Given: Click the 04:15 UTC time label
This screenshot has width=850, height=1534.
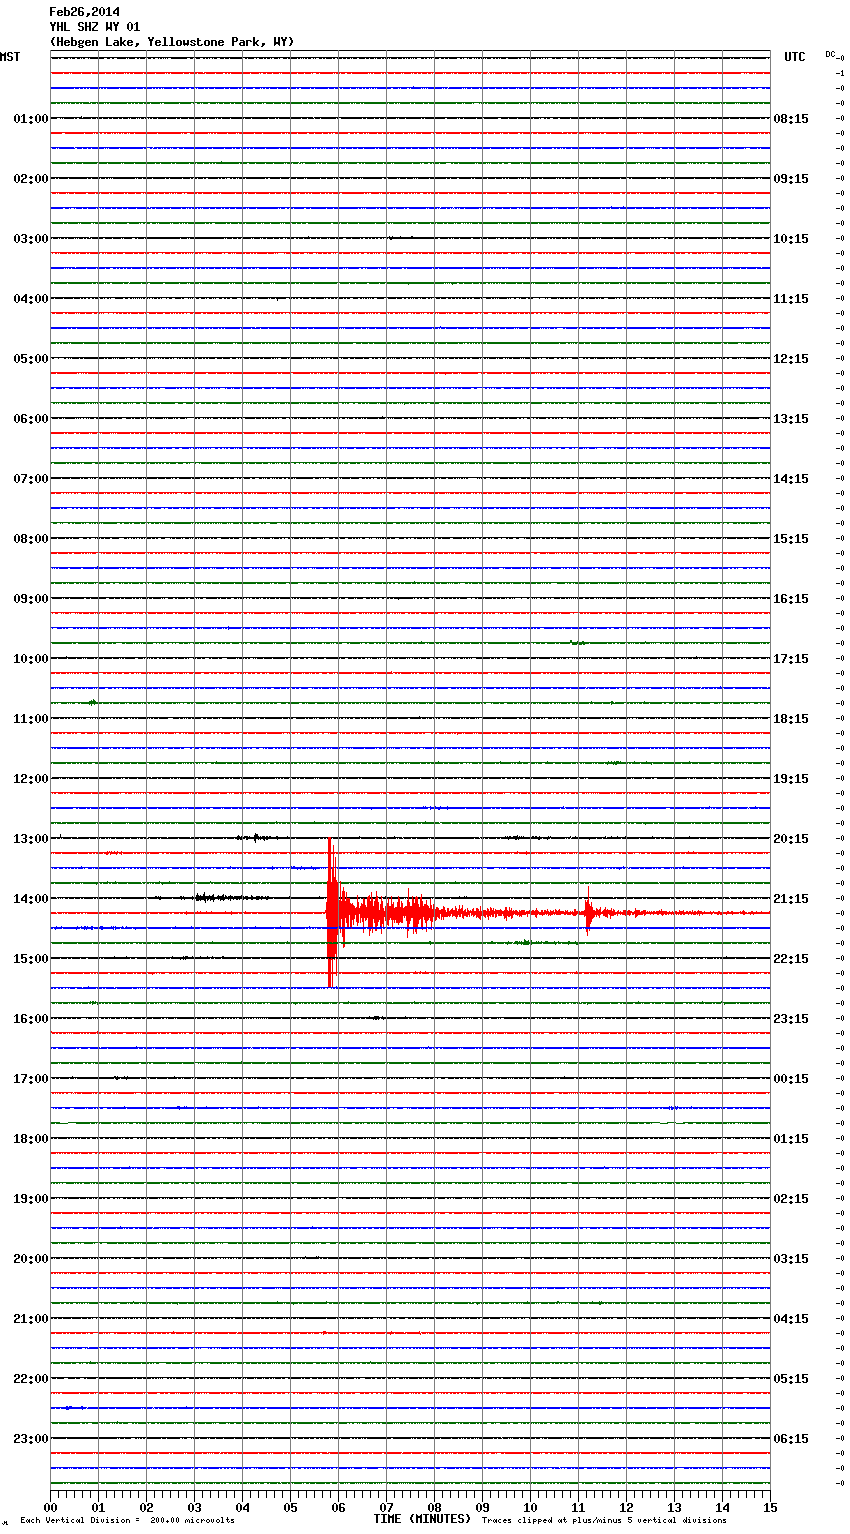Looking at the screenshot, I should 791,1319.
